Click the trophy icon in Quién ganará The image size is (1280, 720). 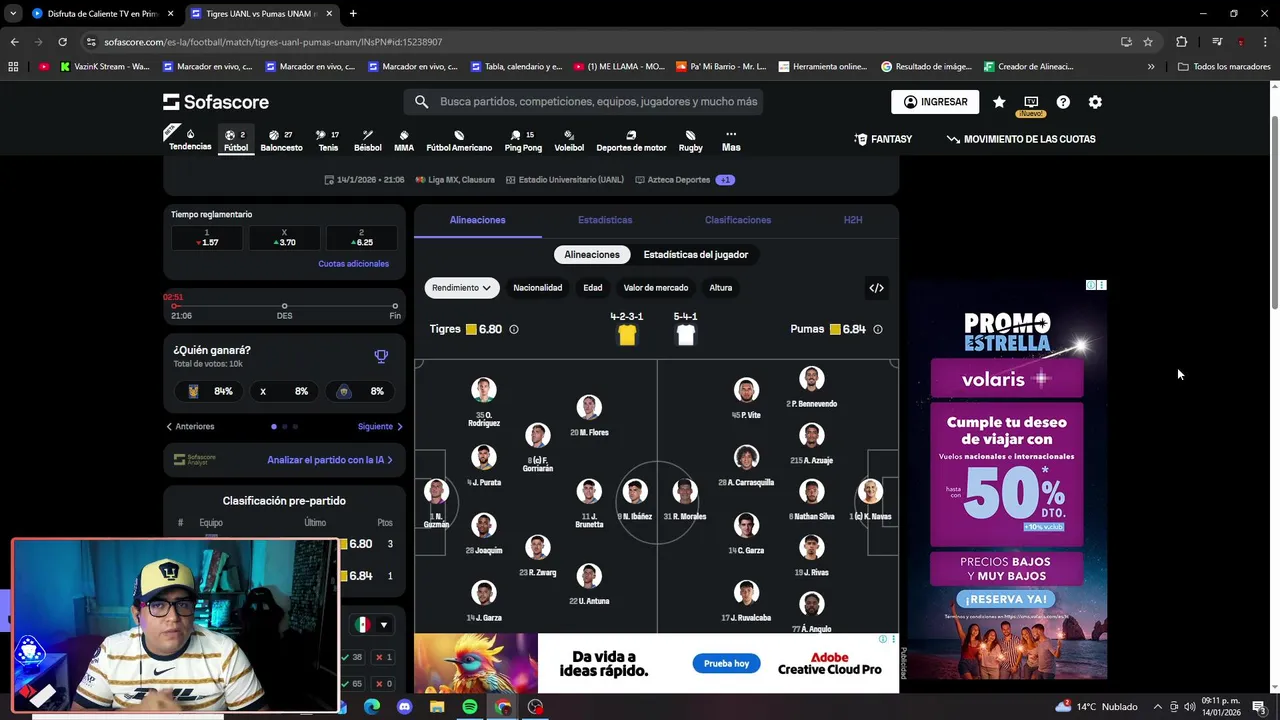pos(381,356)
